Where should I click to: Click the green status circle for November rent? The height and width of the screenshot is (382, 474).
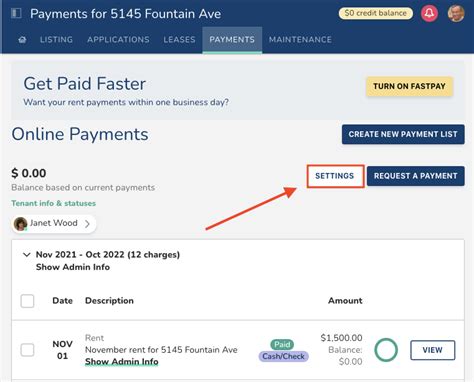[386, 350]
